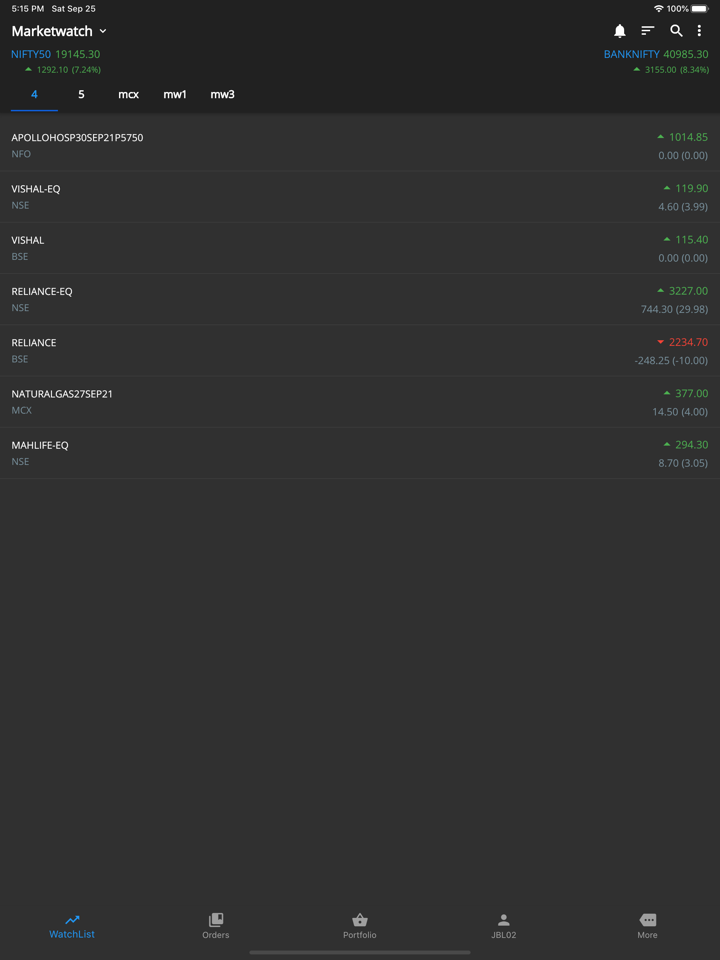Click the notifications bell icon
720x960 pixels.
[619, 31]
